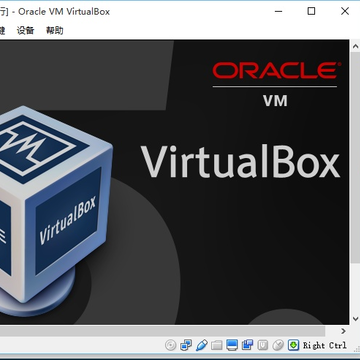Open the 帮助 menu
Screen dimensions: 360x360
click(x=55, y=31)
